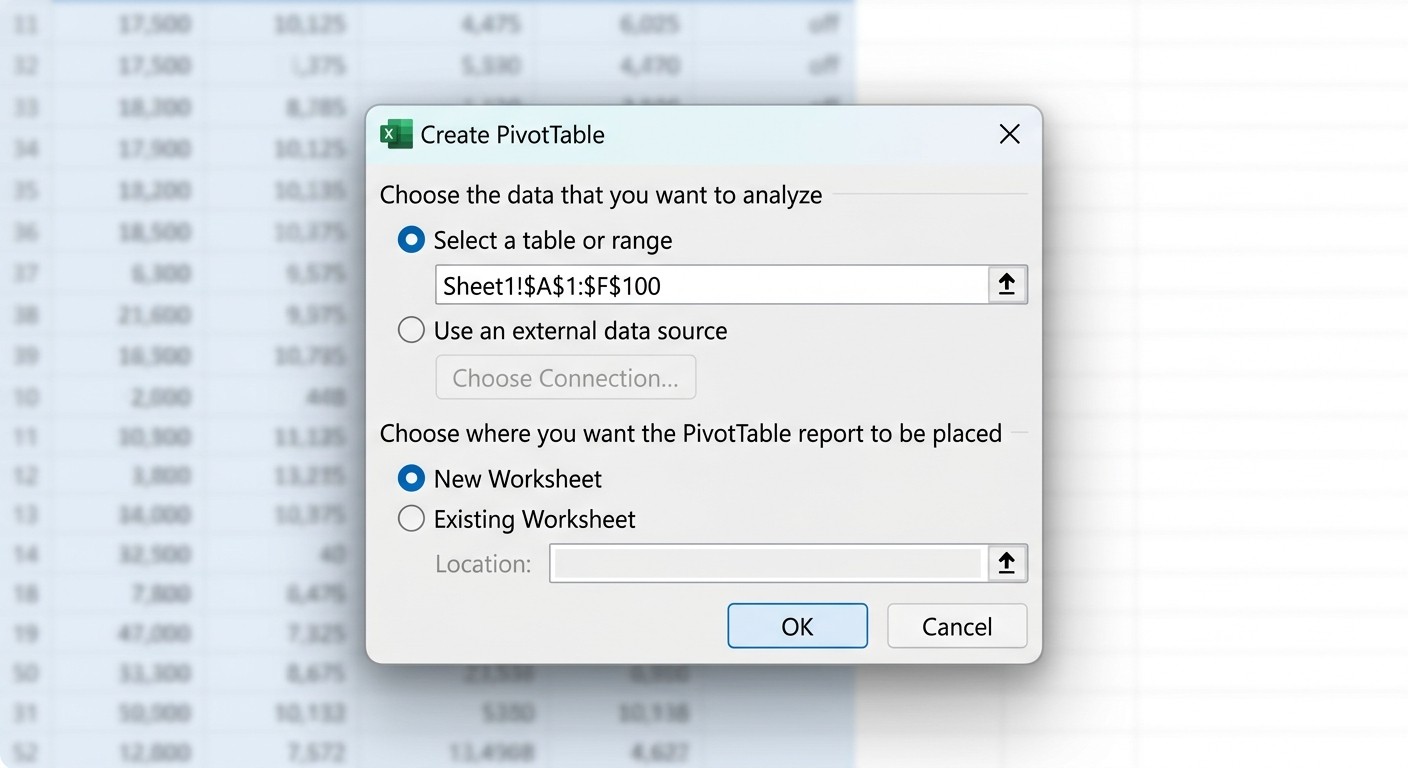
Task: Click the Table/Range field showing Sheet1!$A$1:$F$100
Action: (x=712, y=285)
